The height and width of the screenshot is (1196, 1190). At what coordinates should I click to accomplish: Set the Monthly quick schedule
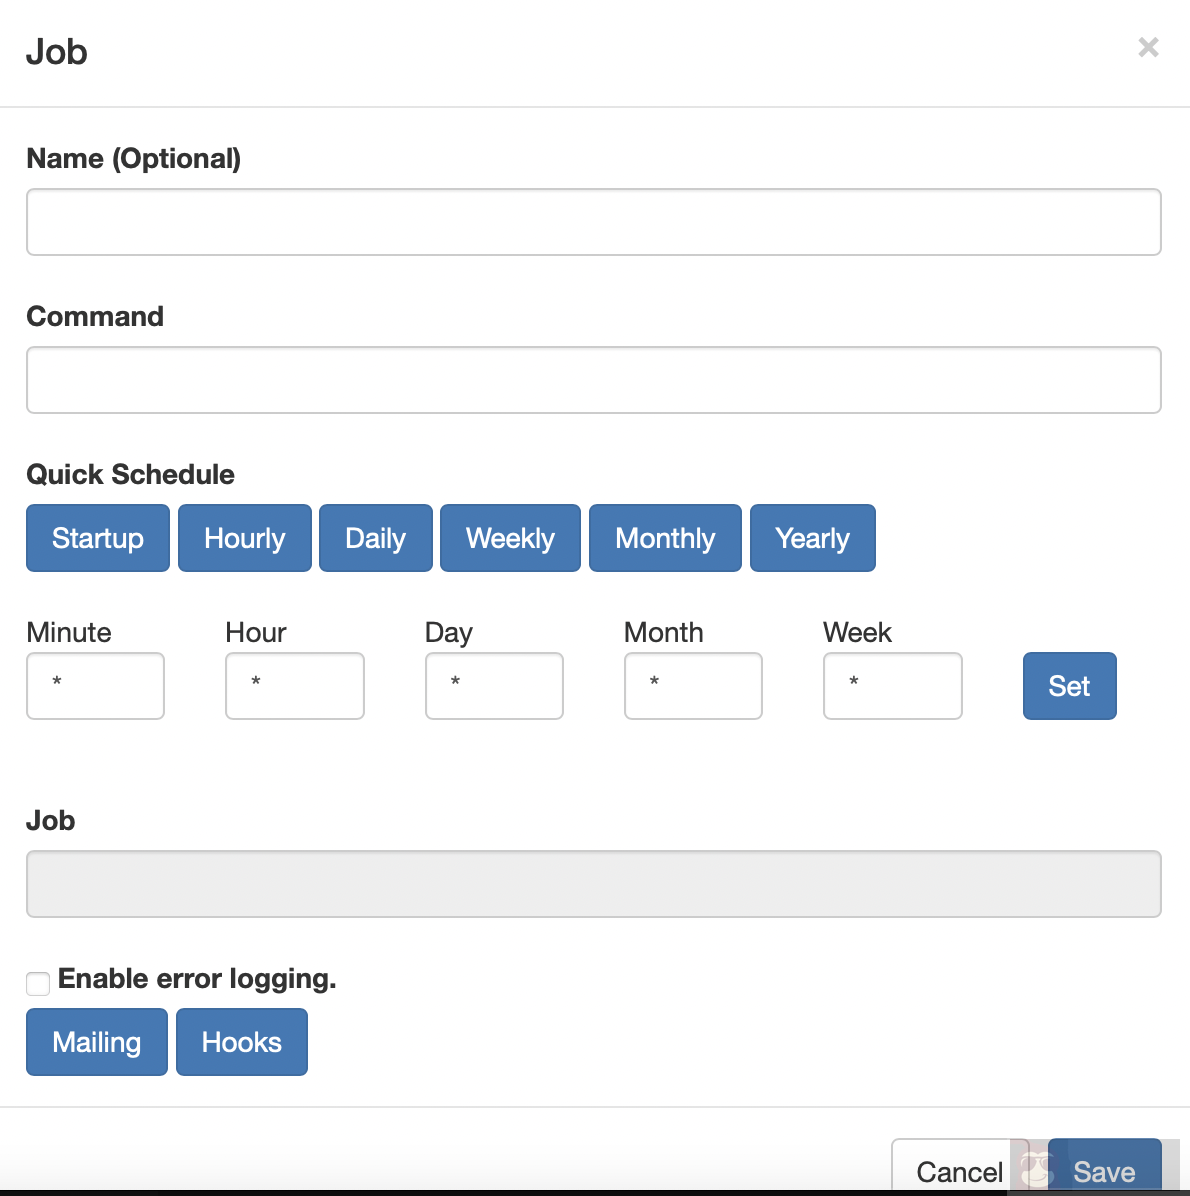point(665,538)
